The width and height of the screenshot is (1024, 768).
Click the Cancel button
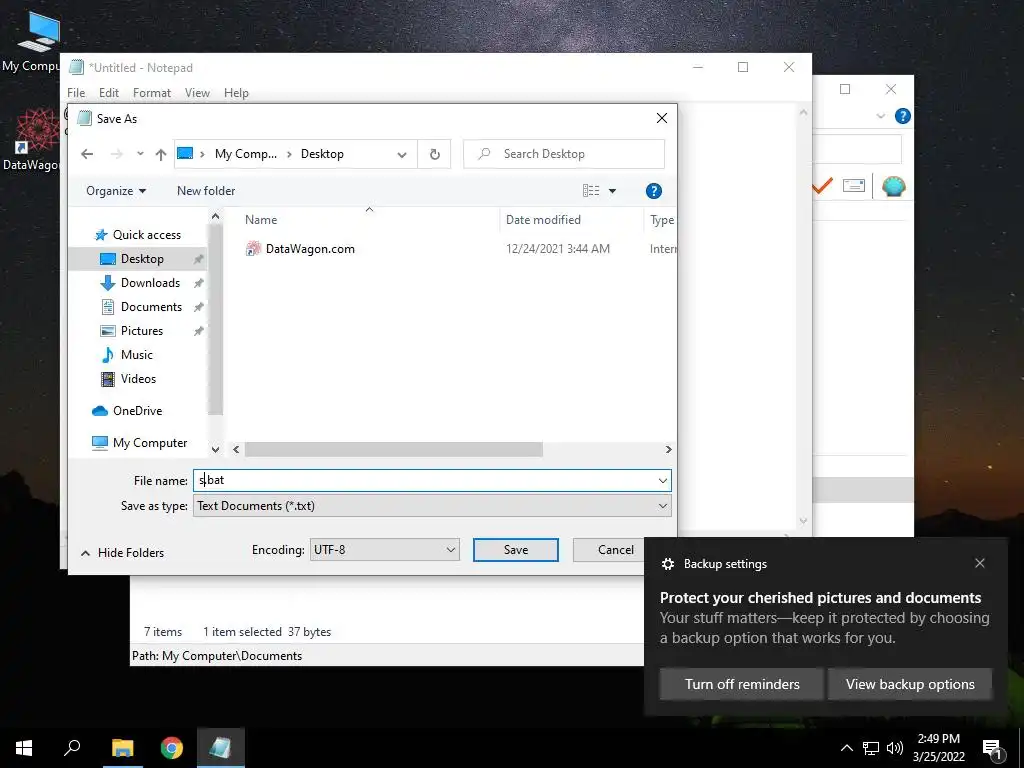(609, 550)
